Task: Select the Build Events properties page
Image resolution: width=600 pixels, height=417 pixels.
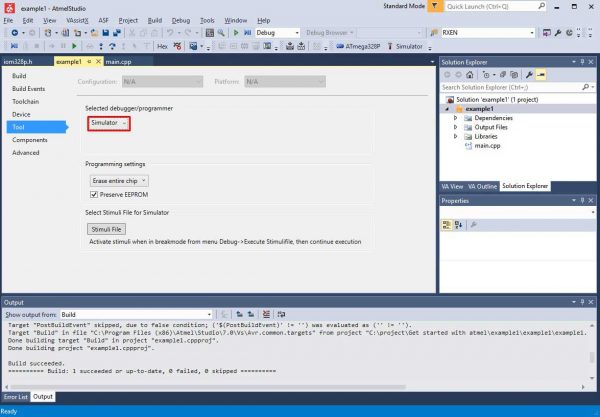Action: click(x=28, y=89)
